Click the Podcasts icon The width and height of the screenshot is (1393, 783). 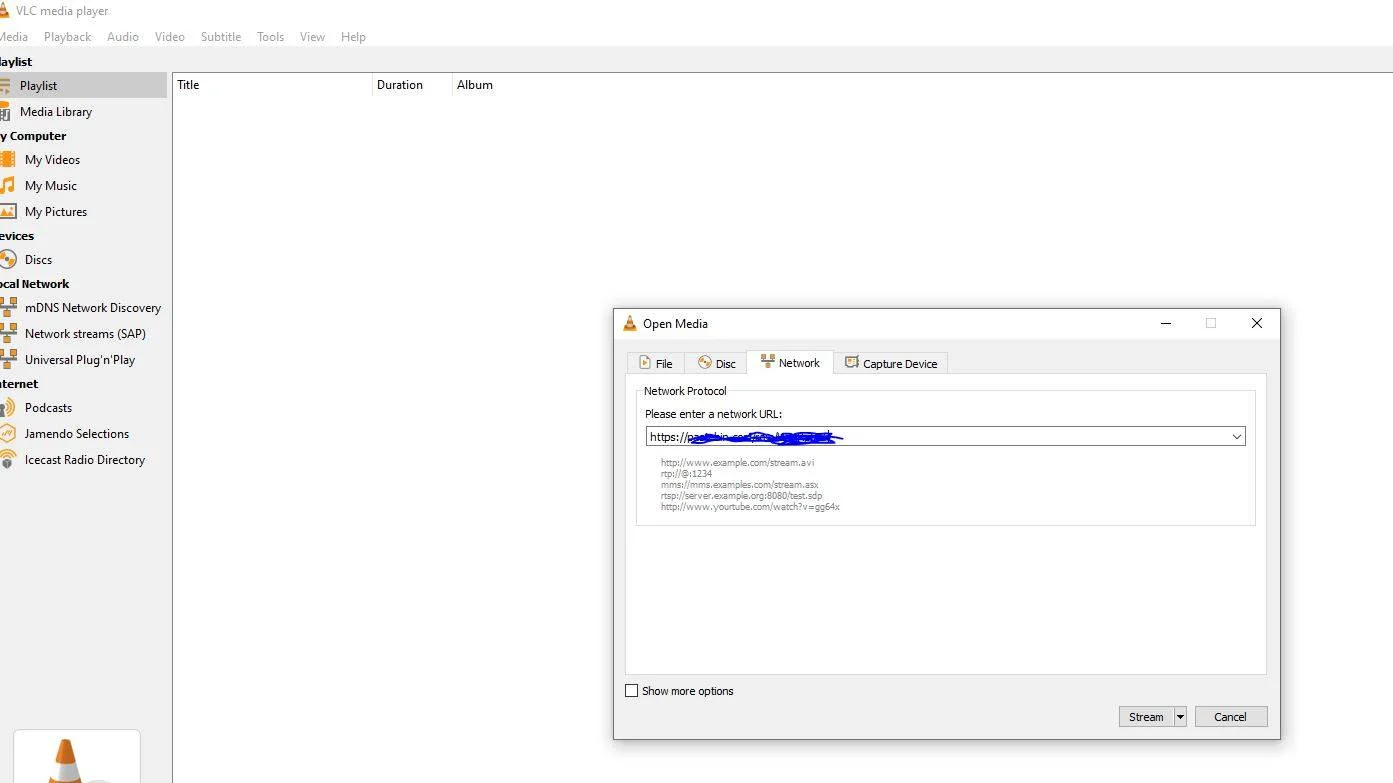(x=8, y=408)
